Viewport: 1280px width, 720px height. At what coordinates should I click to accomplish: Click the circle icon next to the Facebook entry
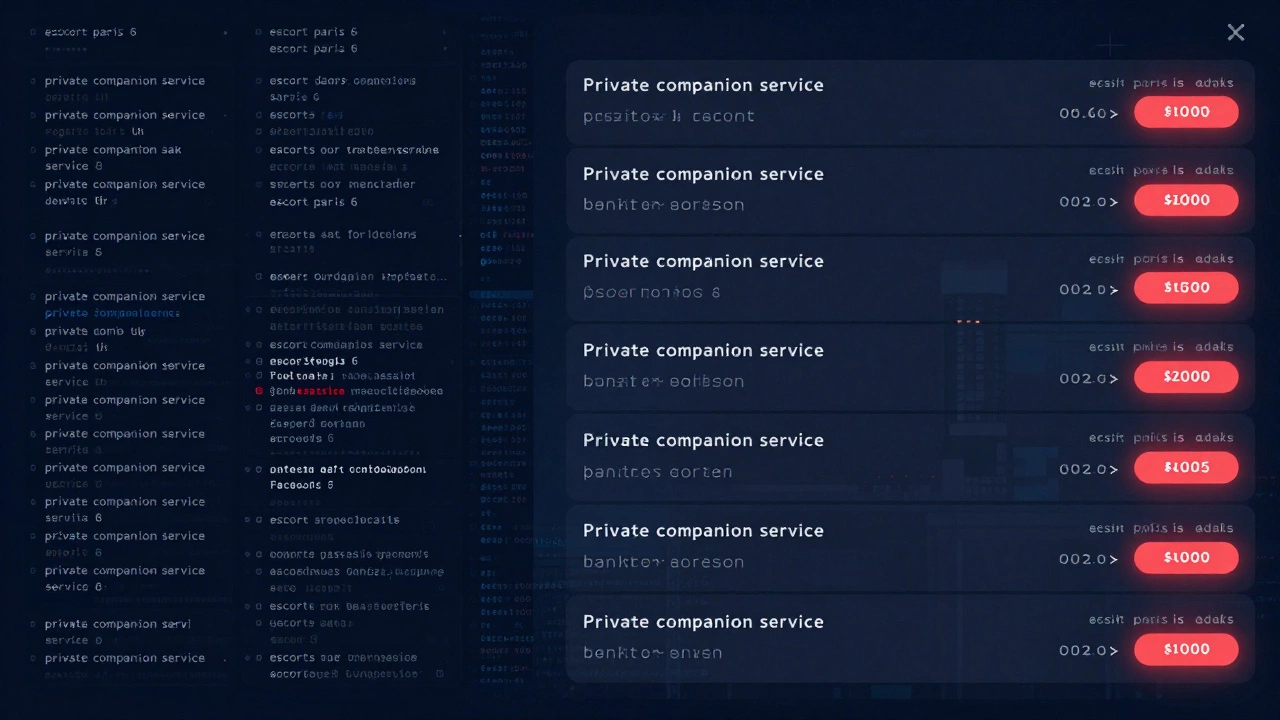coord(259,469)
